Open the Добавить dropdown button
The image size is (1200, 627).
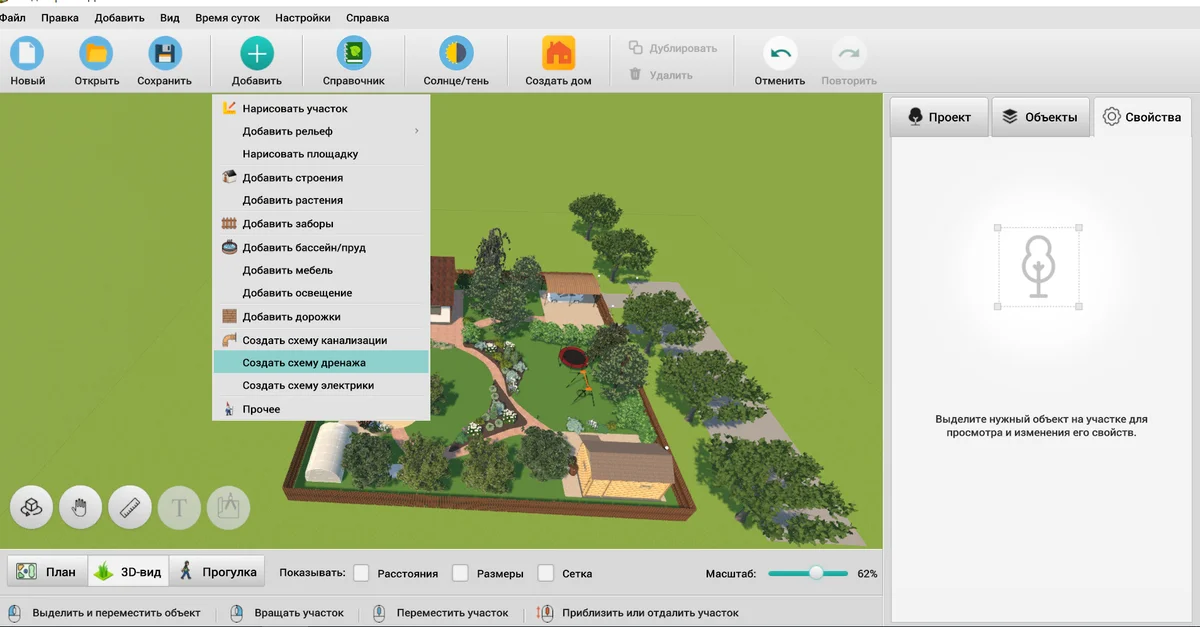tap(257, 60)
